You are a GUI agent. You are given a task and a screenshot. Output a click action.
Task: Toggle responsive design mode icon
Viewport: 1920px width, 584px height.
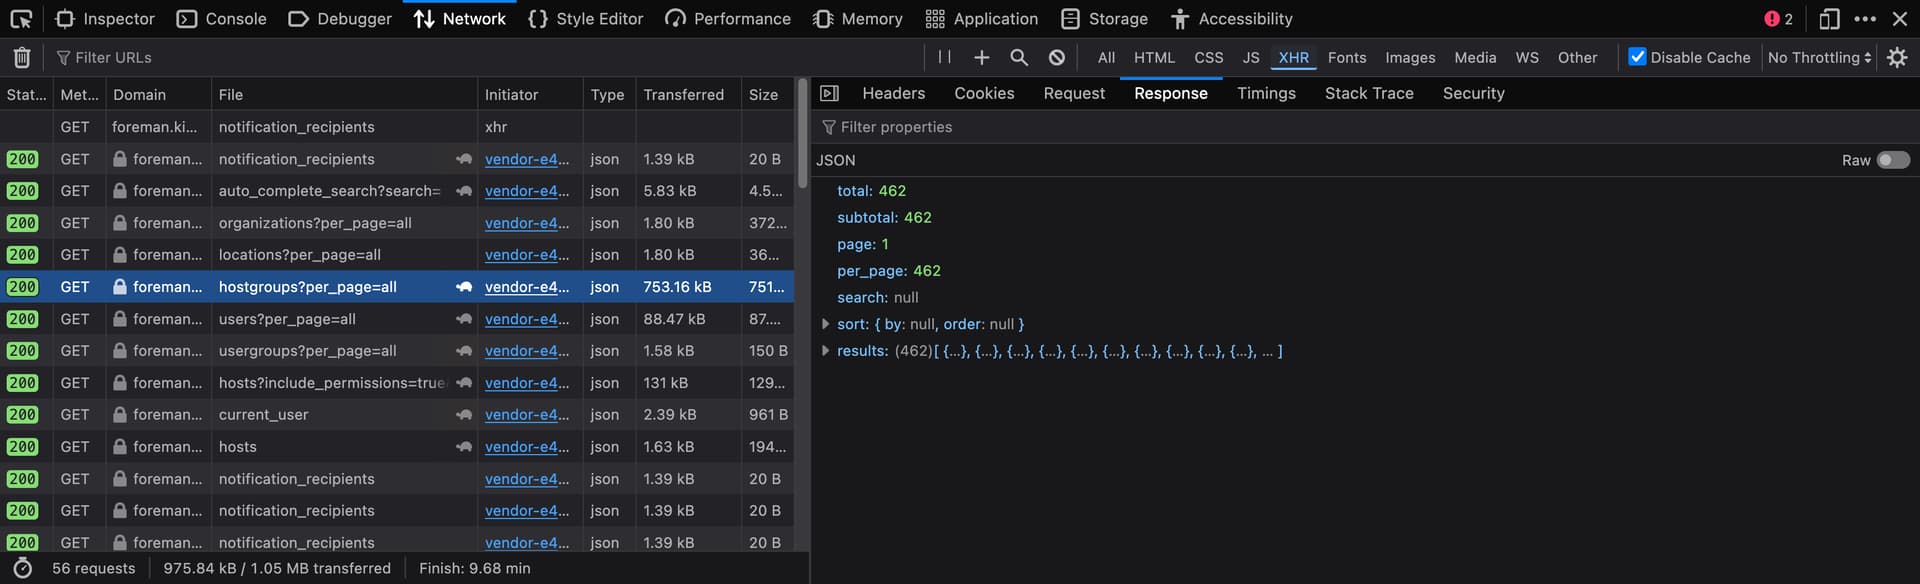(1829, 19)
